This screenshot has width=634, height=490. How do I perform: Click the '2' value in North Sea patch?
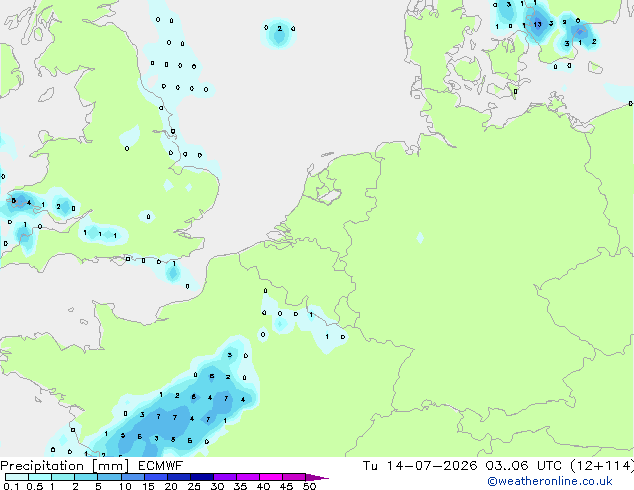tap(279, 29)
